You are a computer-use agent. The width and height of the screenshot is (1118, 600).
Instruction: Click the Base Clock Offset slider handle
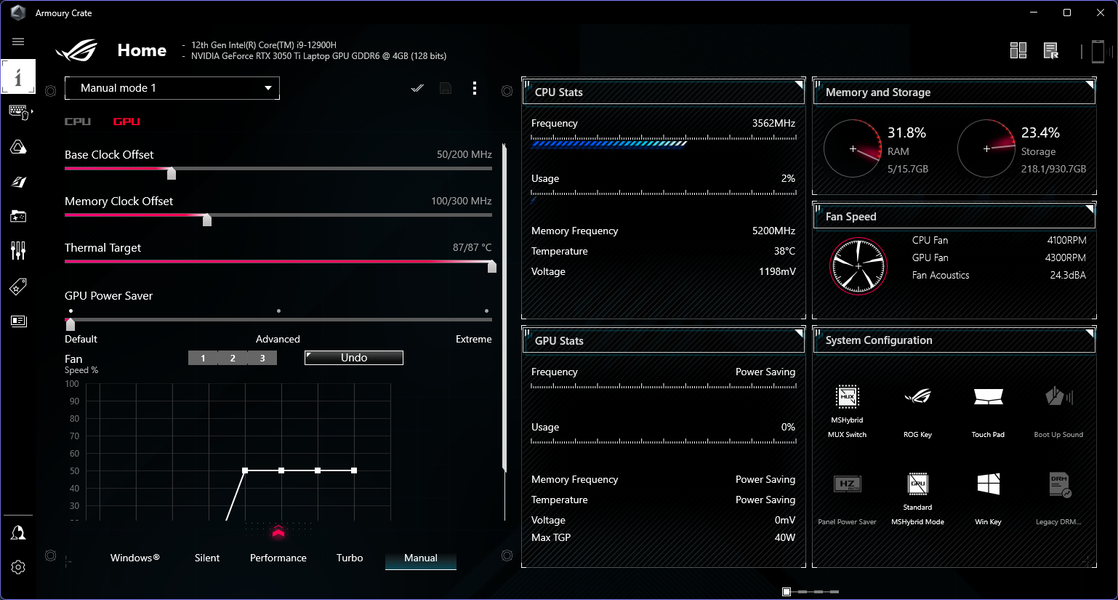tap(171, 173)
